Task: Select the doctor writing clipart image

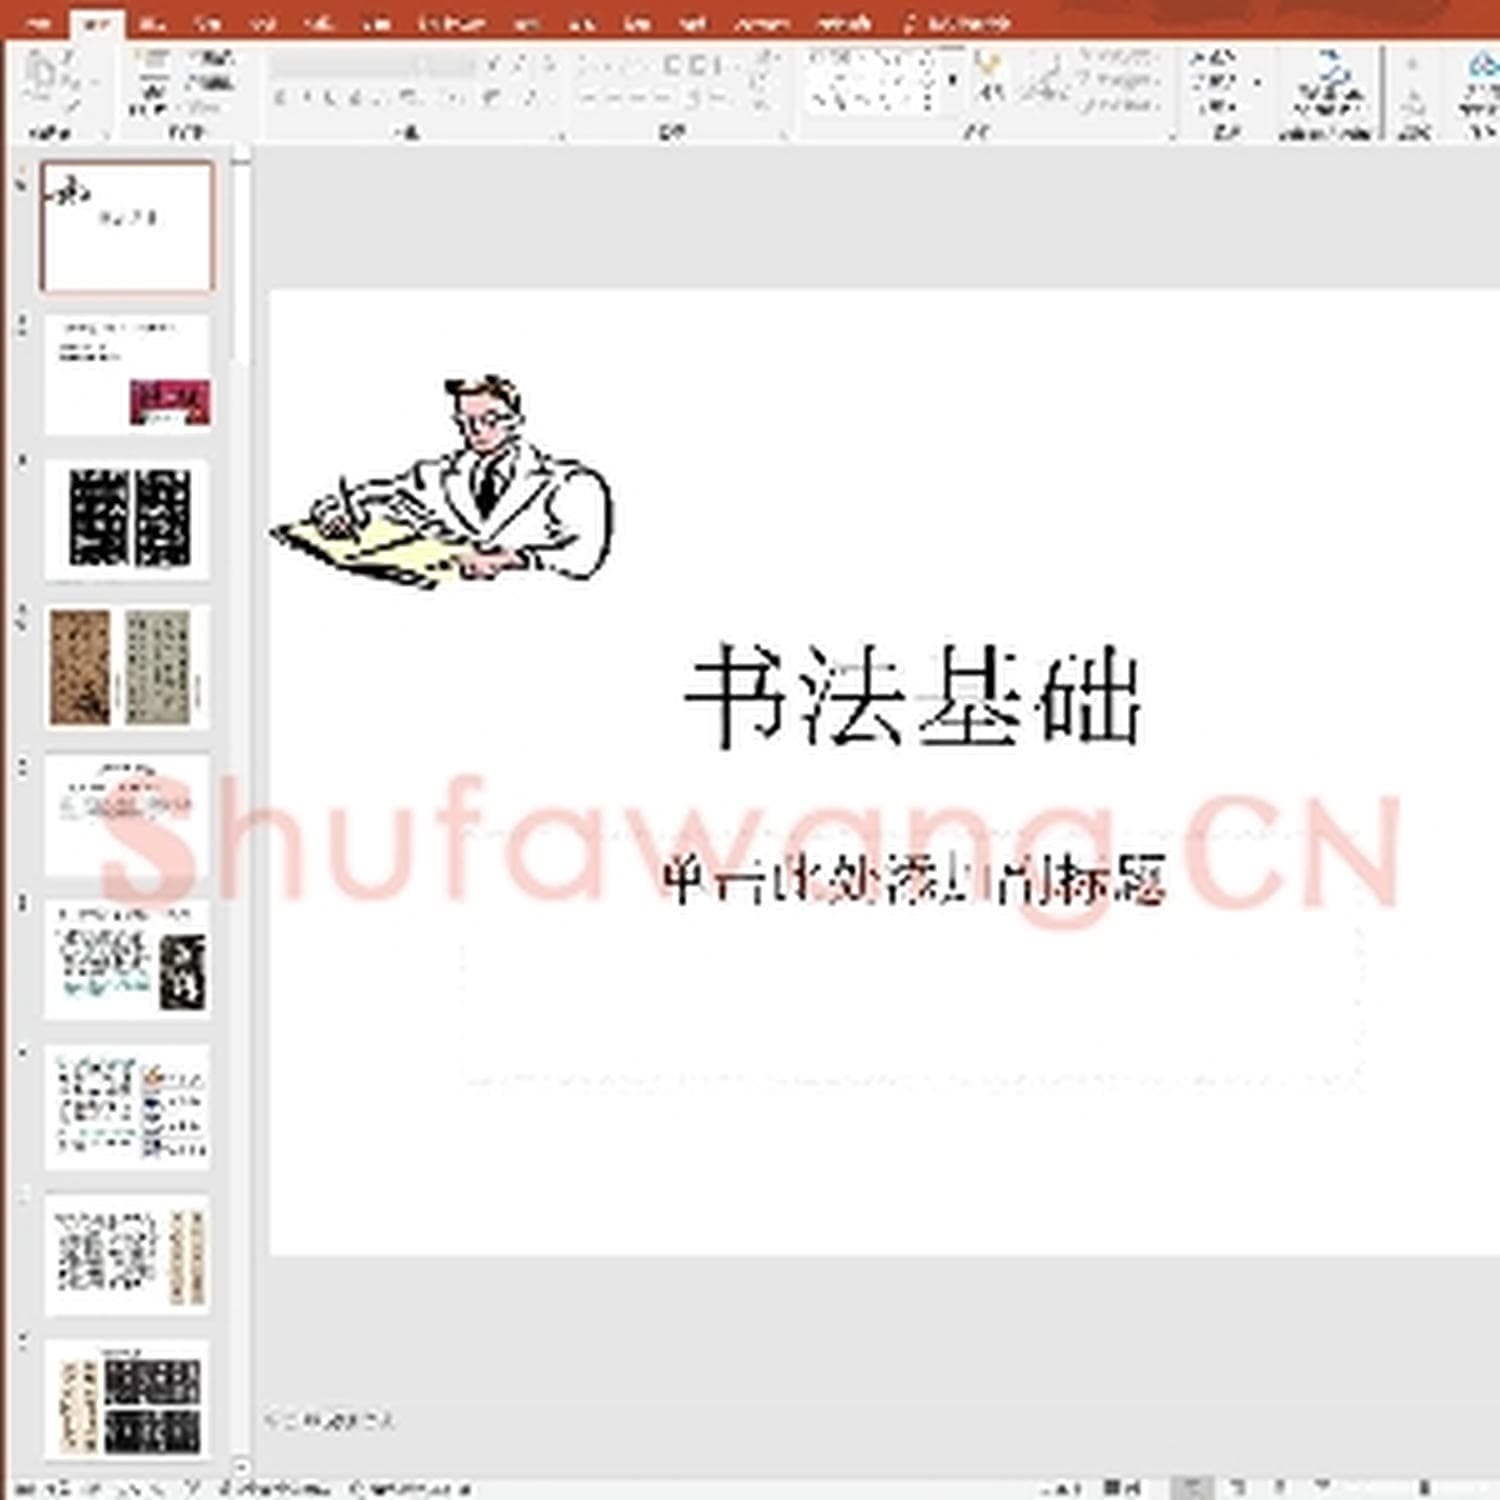Action: pos(442,480)
